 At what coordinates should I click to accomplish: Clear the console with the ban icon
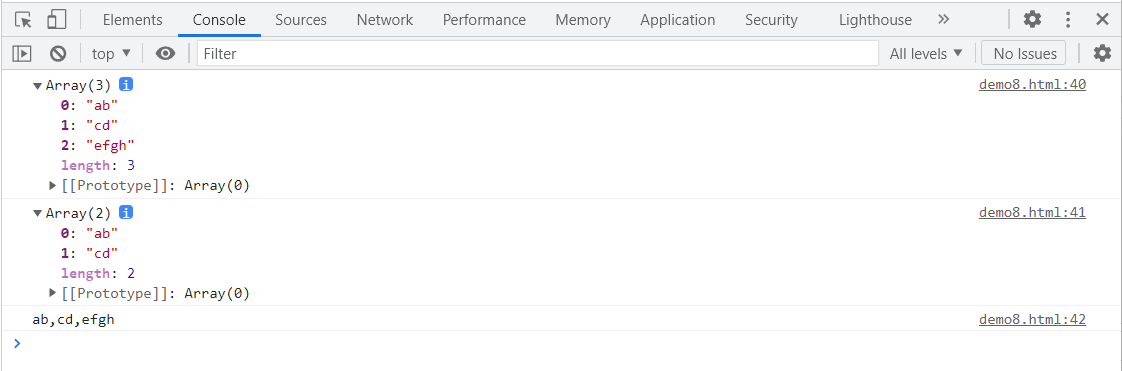(x=58, y=53)
